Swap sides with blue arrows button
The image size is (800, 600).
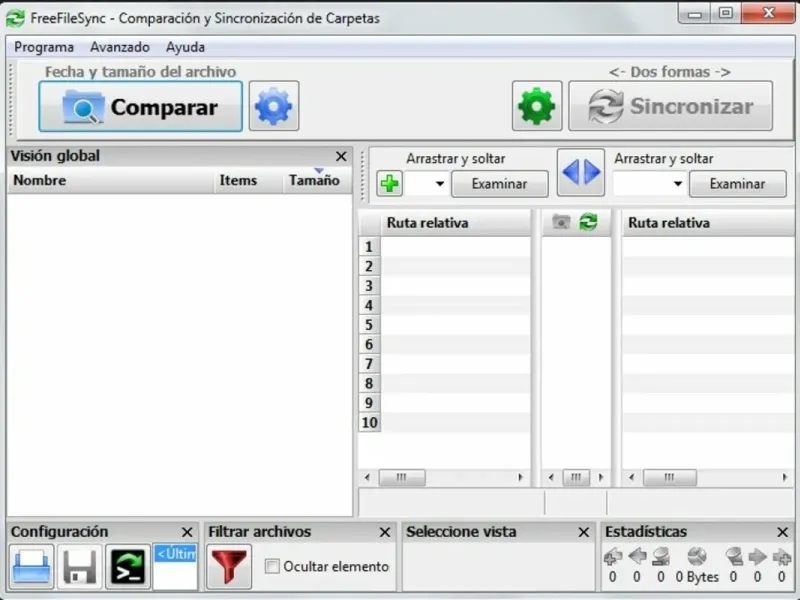pos(581,172)
